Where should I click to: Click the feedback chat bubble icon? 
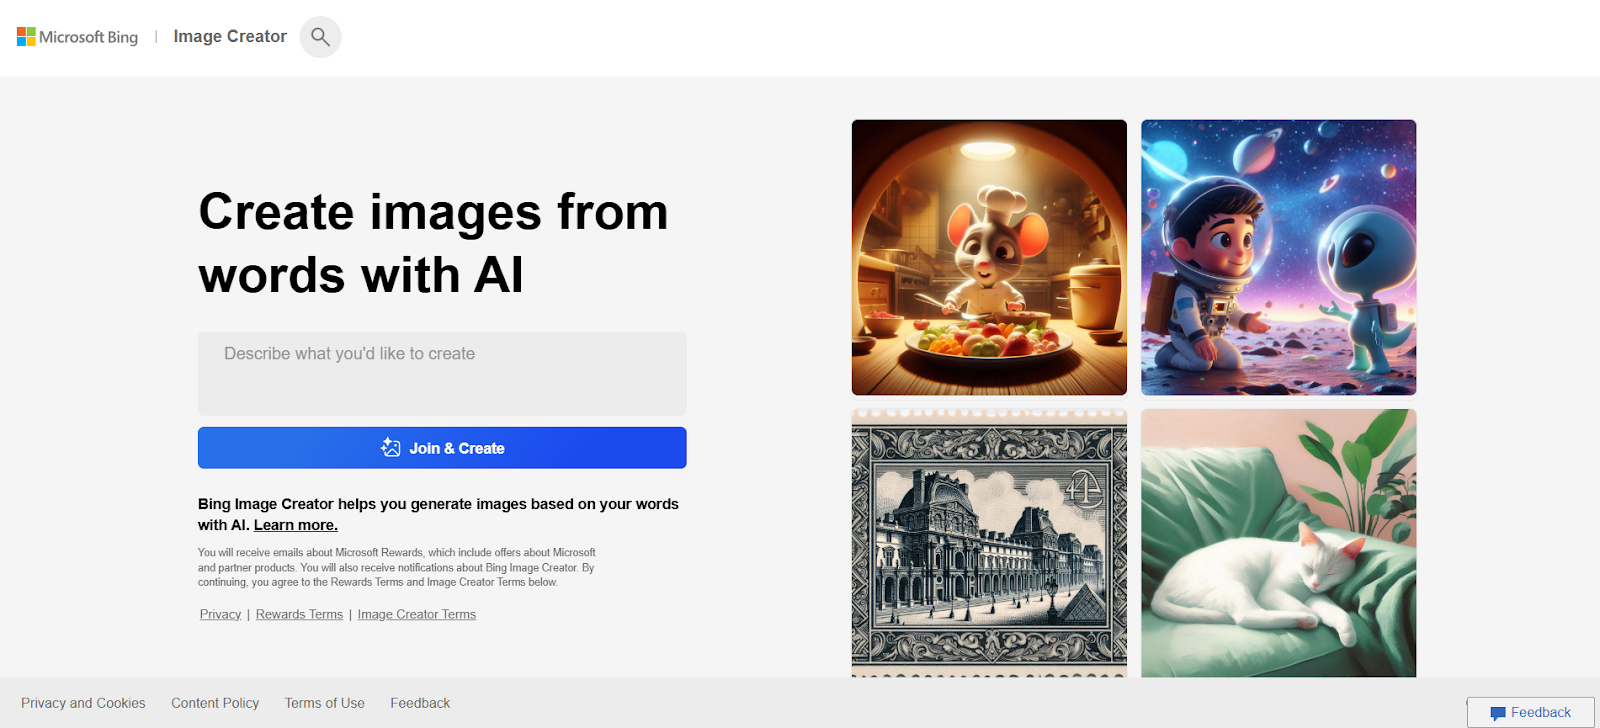[x=1497, y=713]
